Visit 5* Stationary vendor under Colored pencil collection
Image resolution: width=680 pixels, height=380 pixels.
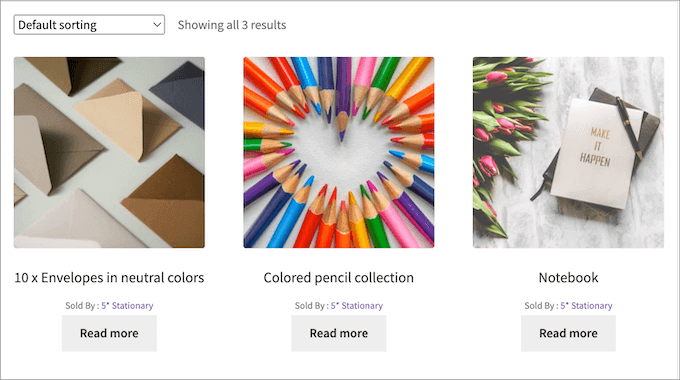[x=356, y=305]
